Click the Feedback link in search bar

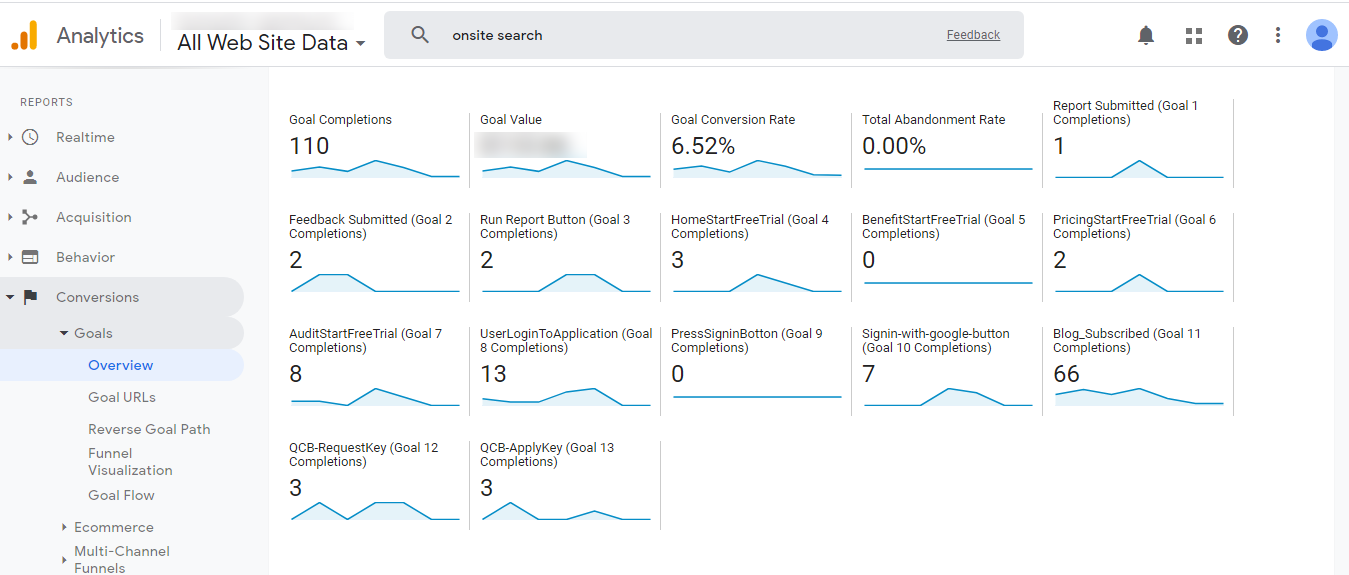pos(973,35)
